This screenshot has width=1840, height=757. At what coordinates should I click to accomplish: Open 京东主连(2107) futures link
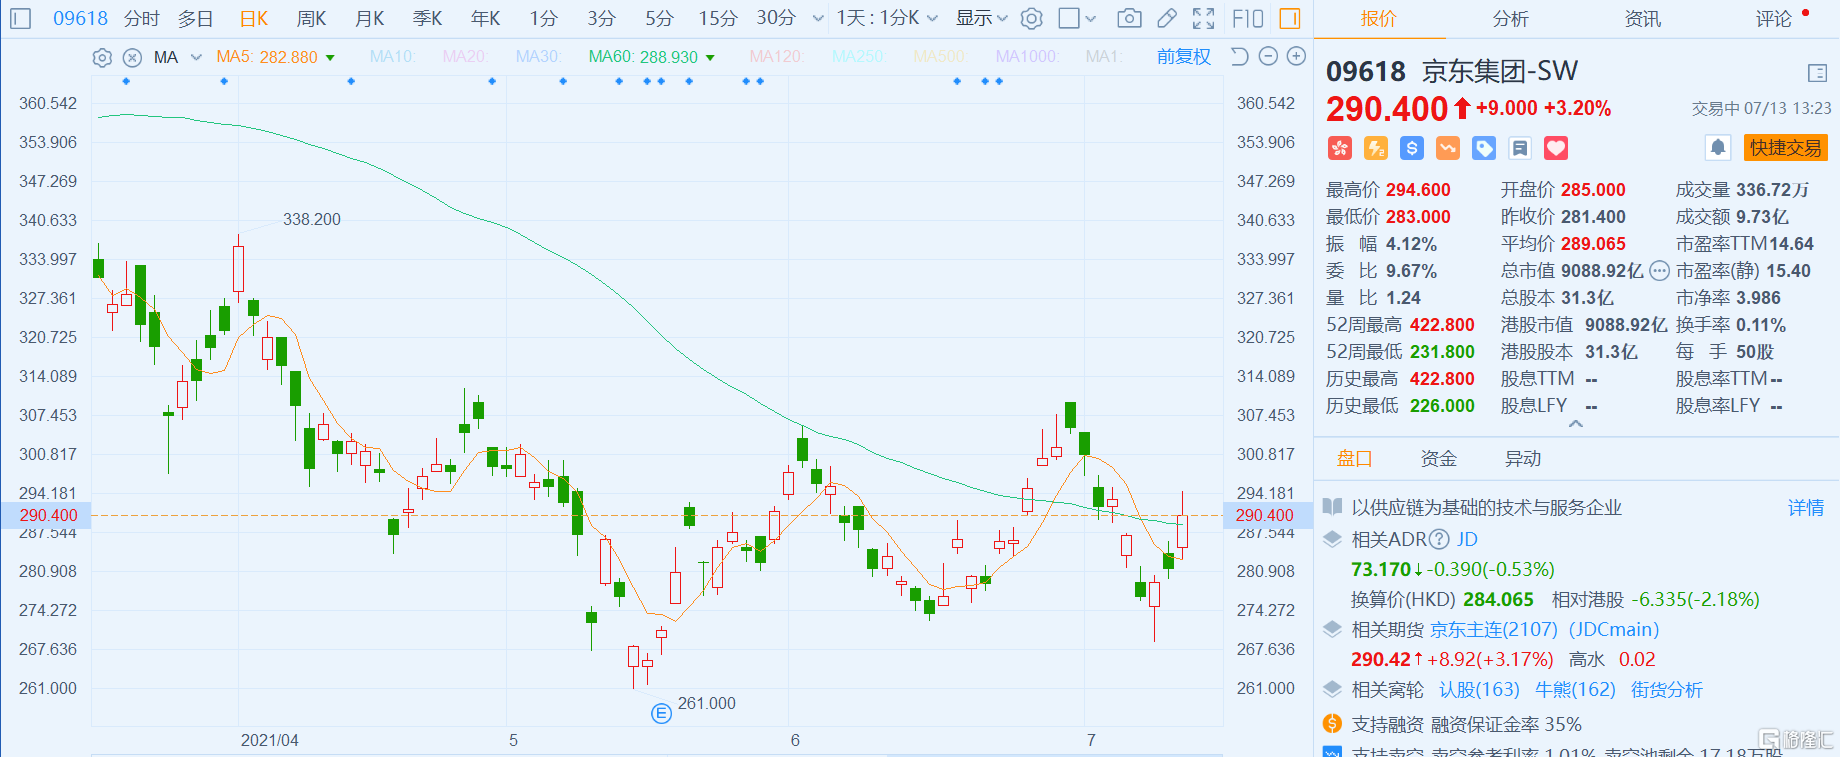pos(1494,630)
